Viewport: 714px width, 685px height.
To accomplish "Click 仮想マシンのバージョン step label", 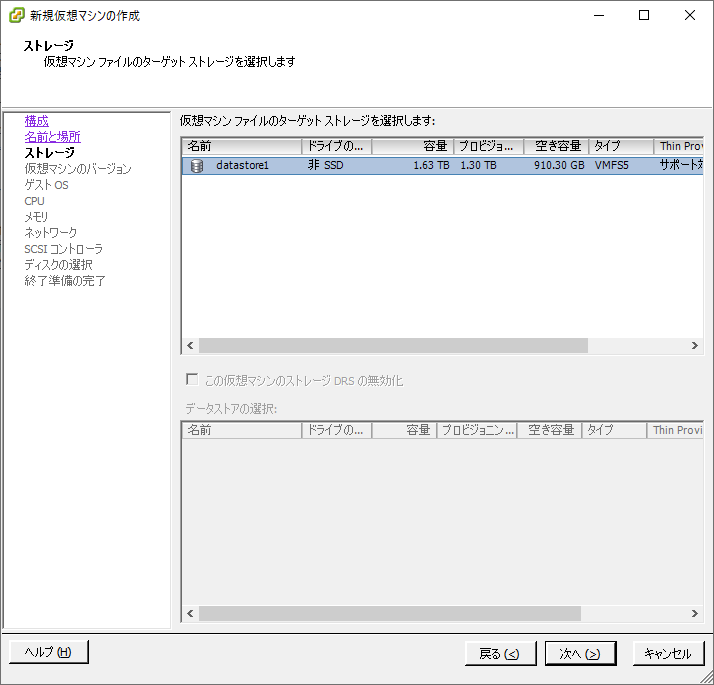I will click(x=78, y=169).
